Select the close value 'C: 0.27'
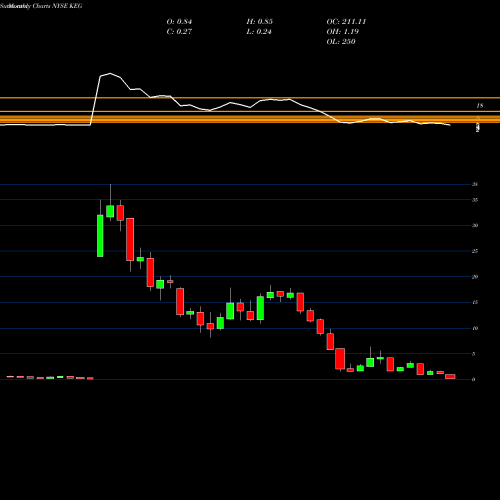Screen dimensions: 500x500 (179, 32)
